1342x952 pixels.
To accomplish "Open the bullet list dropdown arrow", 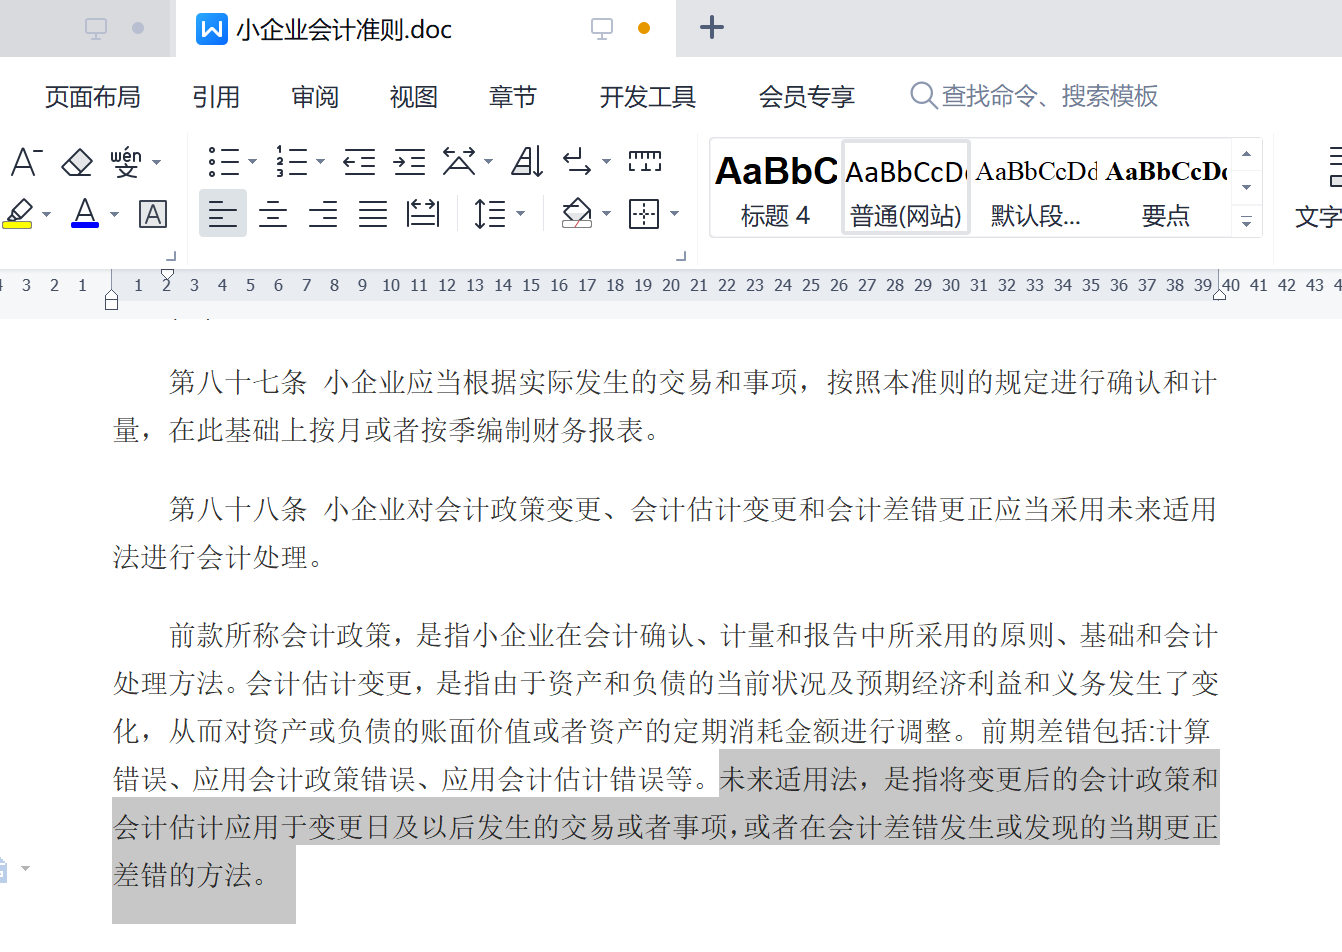I will [x=252, y=162].
